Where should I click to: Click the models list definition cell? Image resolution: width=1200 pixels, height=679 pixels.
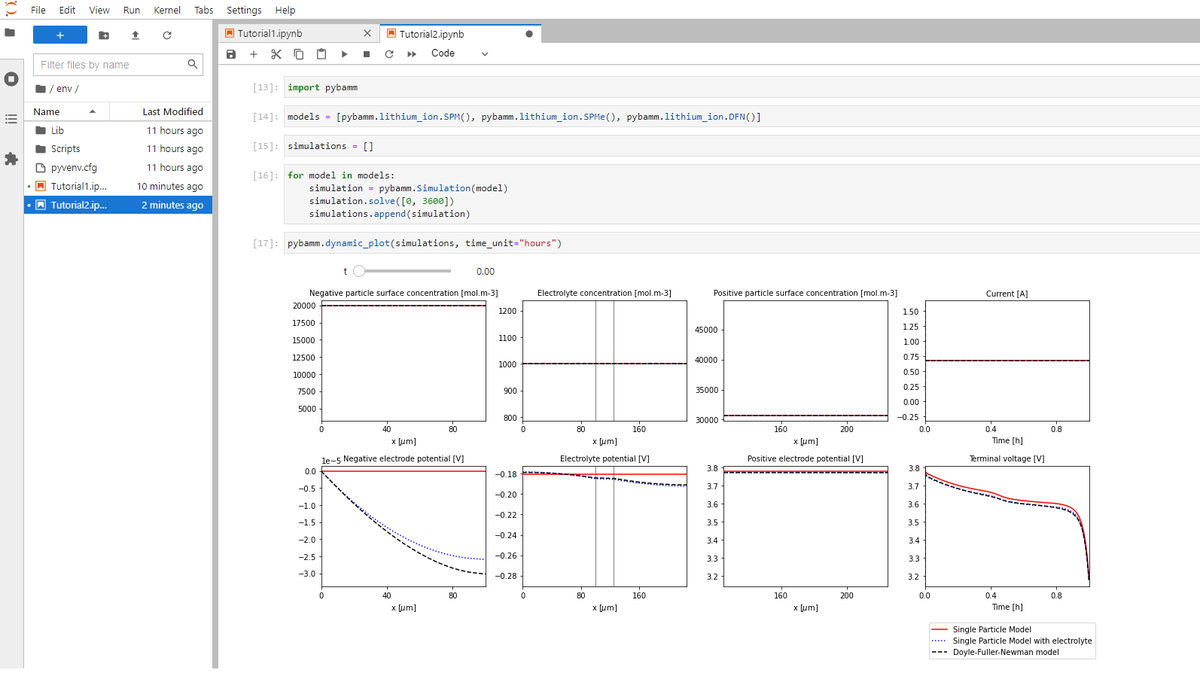click(743, 116)
